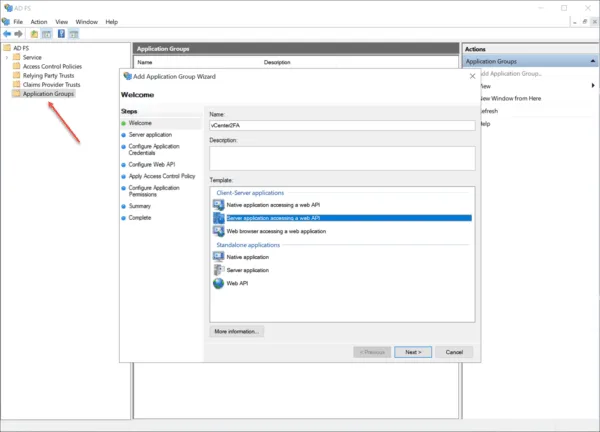Click the Application Groups folder icon
Screen dimensions: 600x432
pos(16,94)
